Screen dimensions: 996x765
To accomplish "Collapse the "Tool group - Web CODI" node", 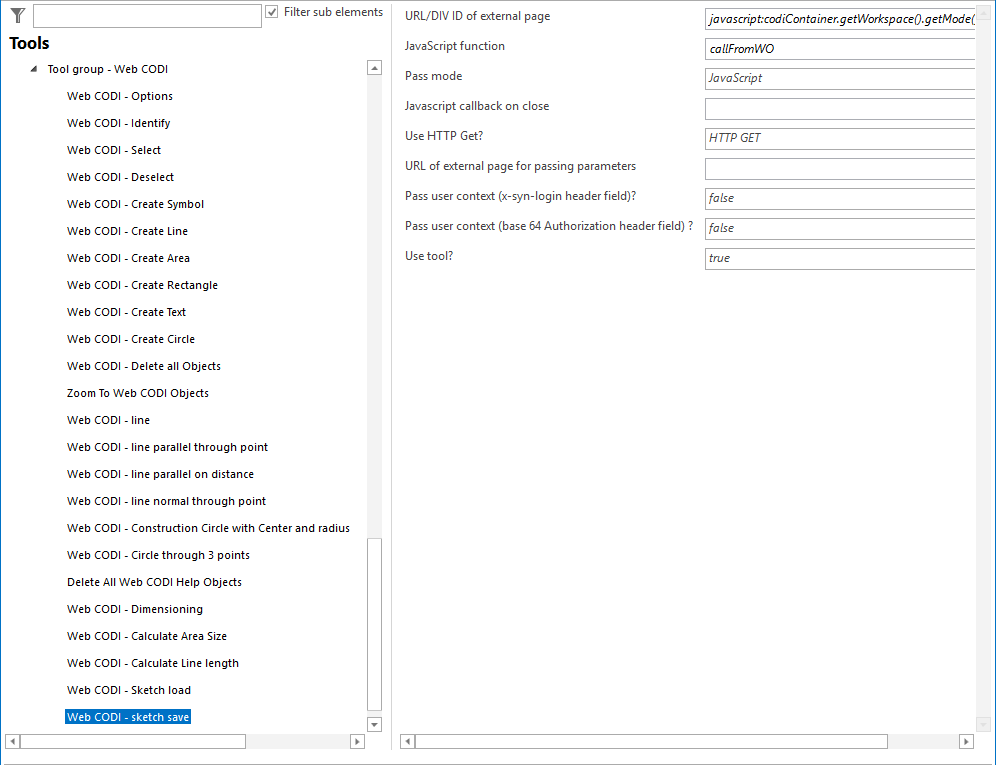I will coord(33,68).
